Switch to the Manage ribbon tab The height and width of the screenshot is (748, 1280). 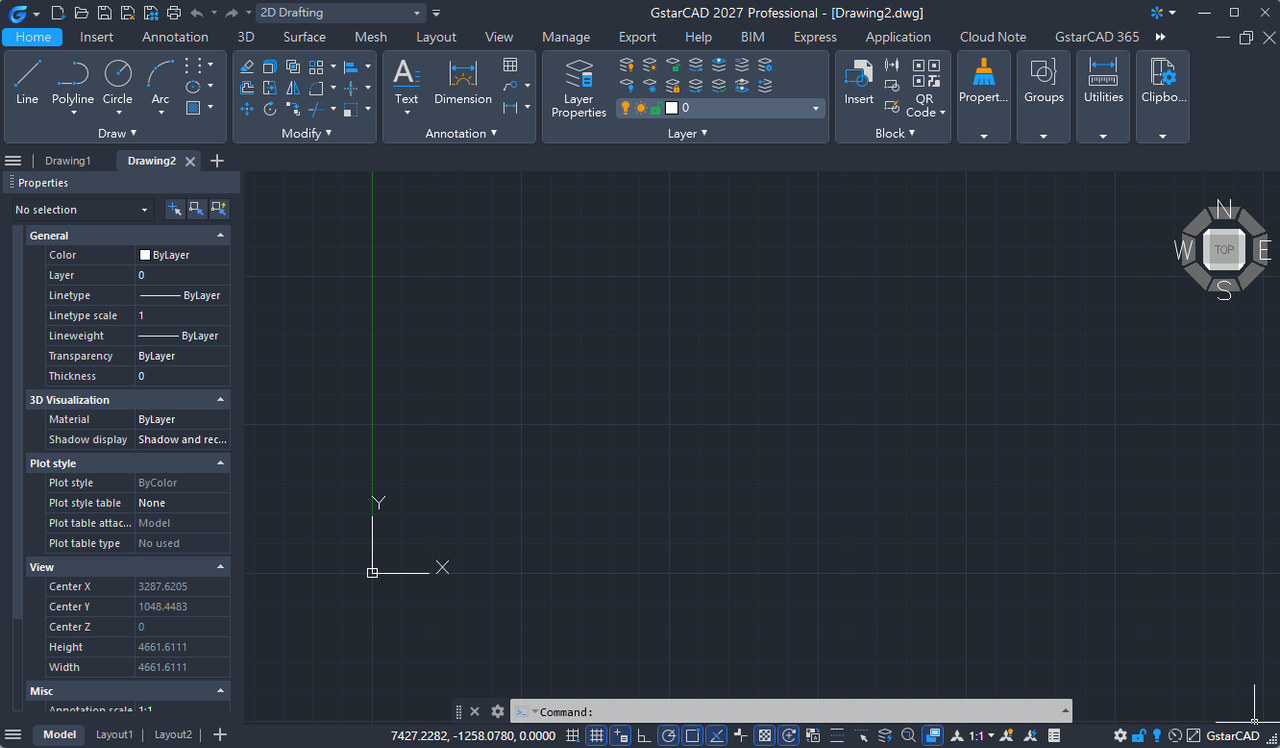(566, 37)
